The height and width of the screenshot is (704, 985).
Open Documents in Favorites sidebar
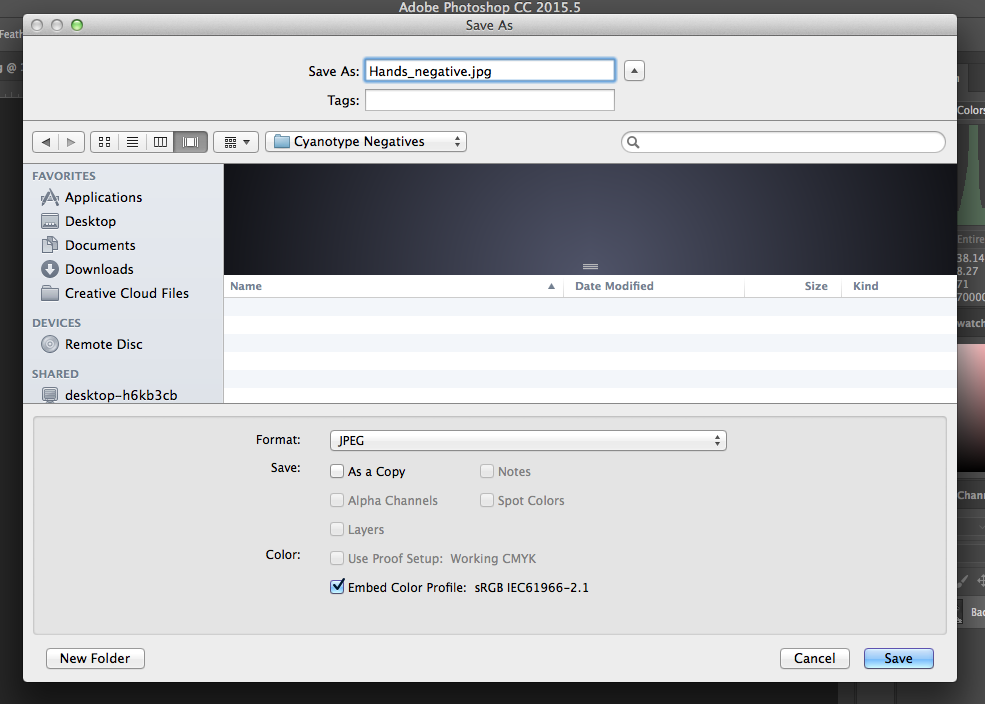point(88,245)
